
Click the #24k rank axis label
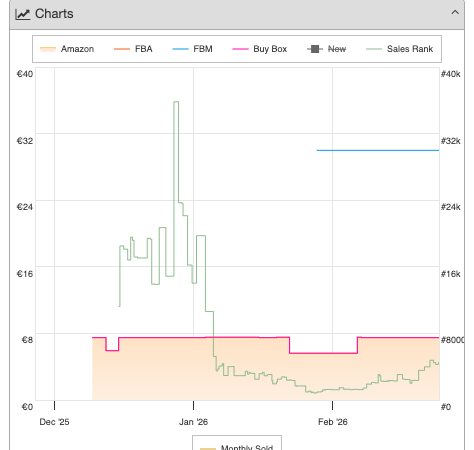click(x=451, y=207)
